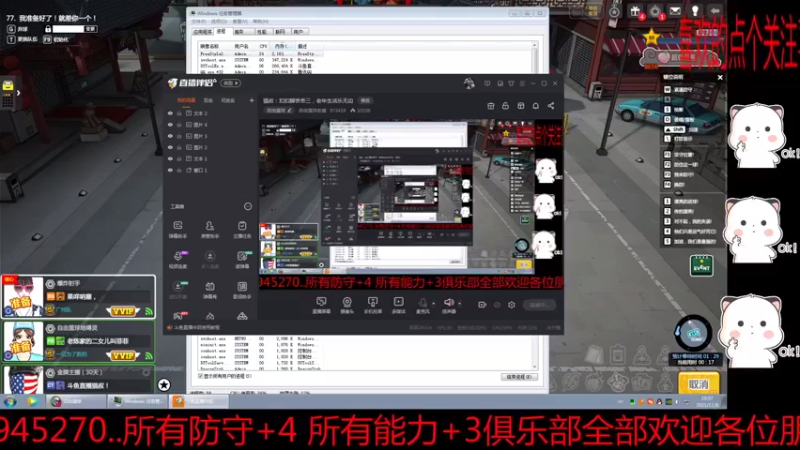Add a new scene with the plus icon
Image resolution: width=800 pixels, height=450 pixels.
252,101
